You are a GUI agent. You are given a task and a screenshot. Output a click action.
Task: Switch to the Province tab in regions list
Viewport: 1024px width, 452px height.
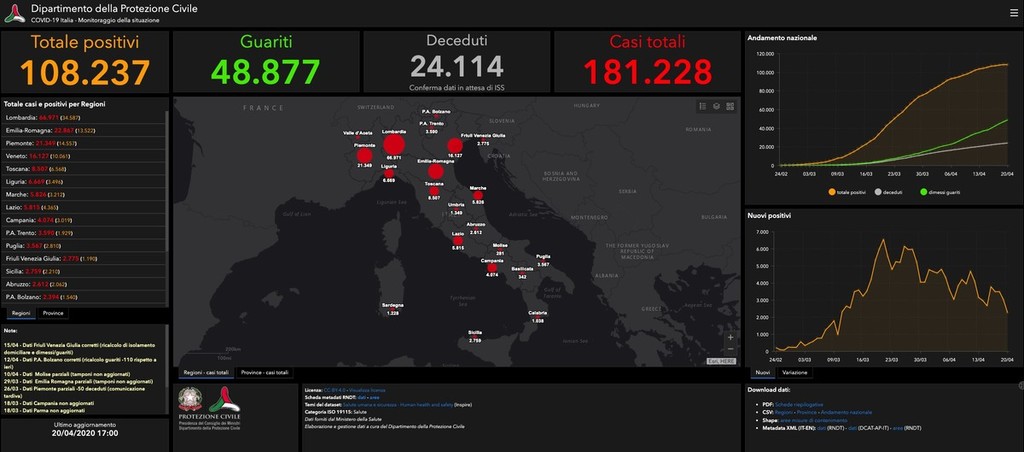[53, 314]
